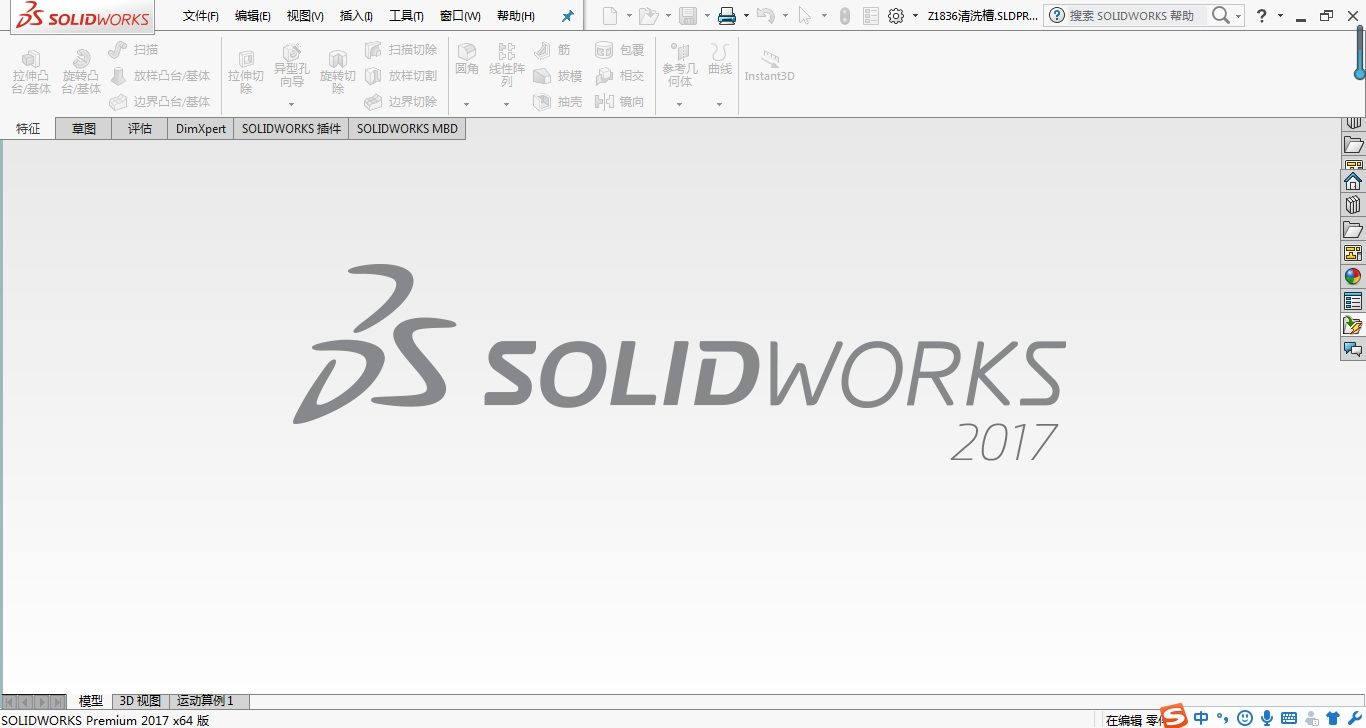
Task: Open Appearances color ball tab in task pane
Action: click(1353, 277)
